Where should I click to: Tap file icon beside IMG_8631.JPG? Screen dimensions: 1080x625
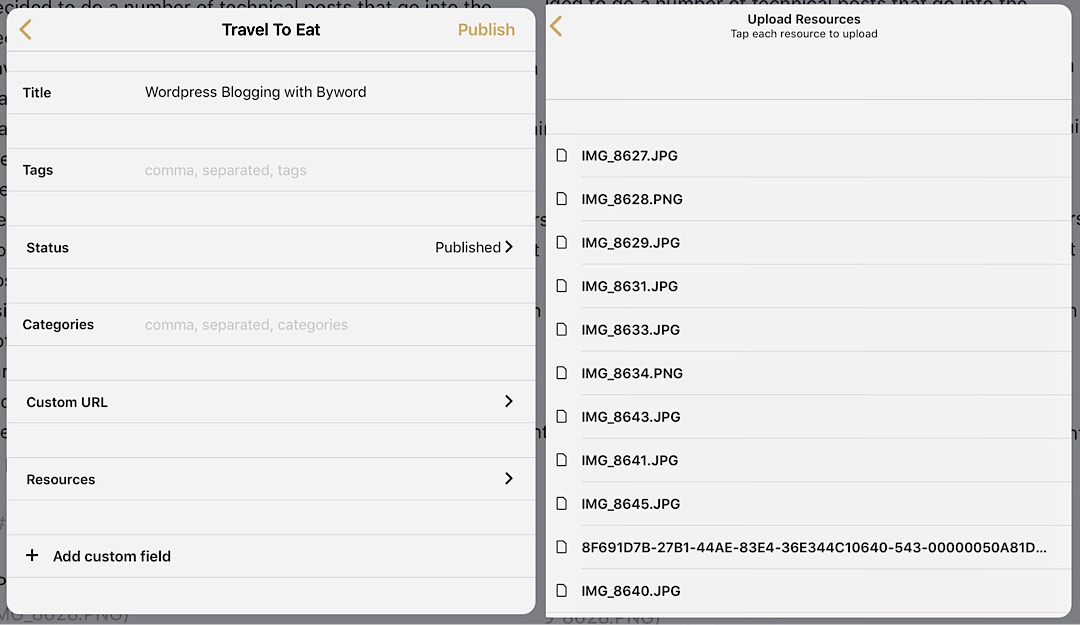(562, 286)
